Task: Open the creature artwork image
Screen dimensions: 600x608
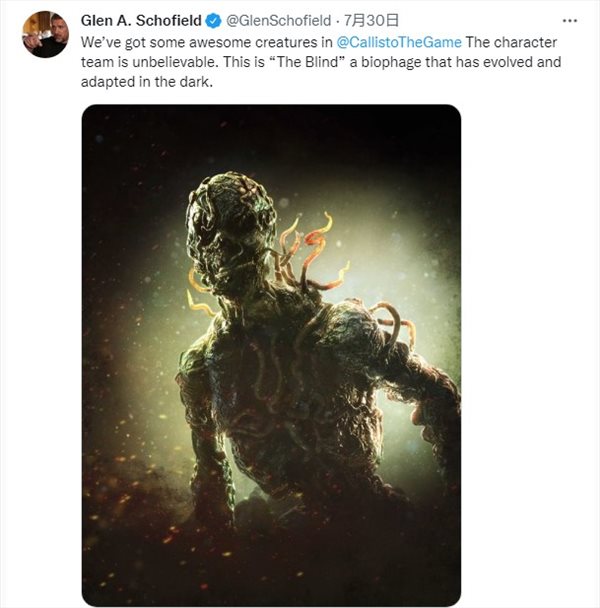Action: pos(271,355)
